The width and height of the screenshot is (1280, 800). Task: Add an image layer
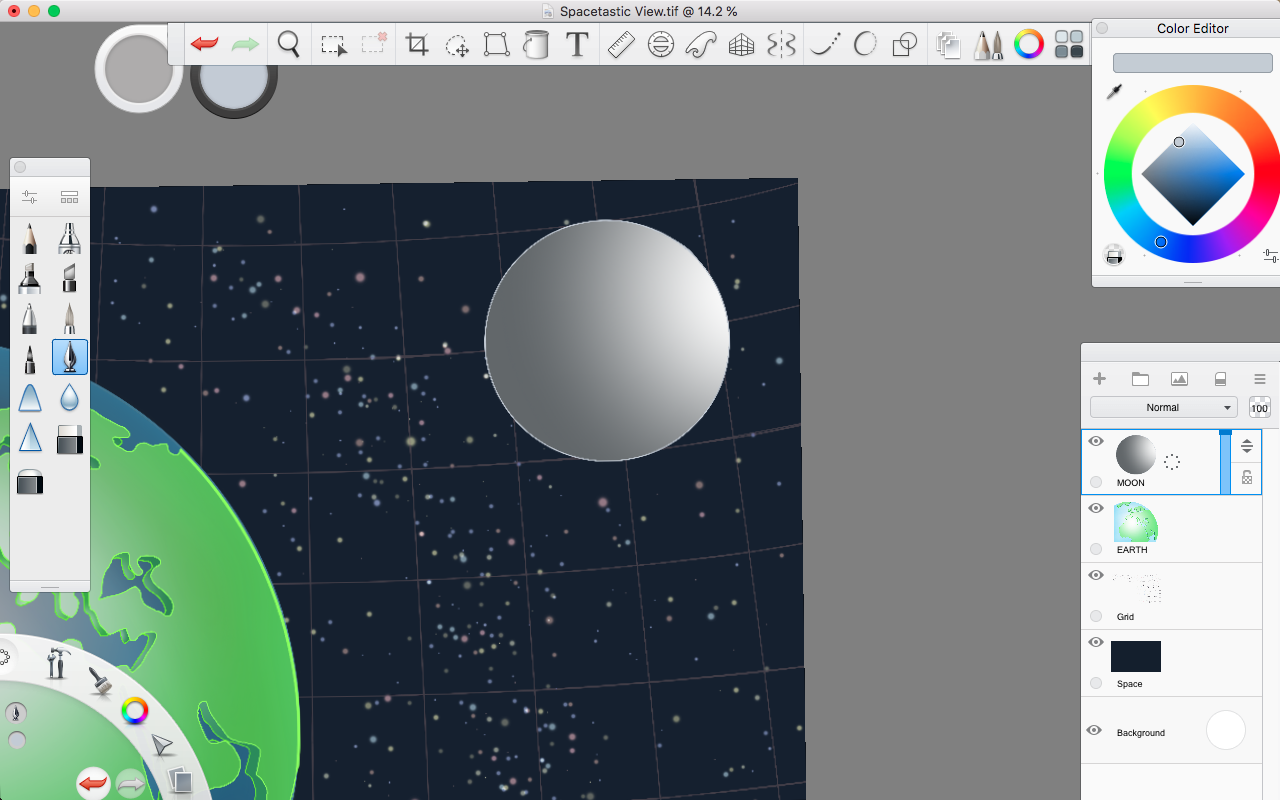1179,379
